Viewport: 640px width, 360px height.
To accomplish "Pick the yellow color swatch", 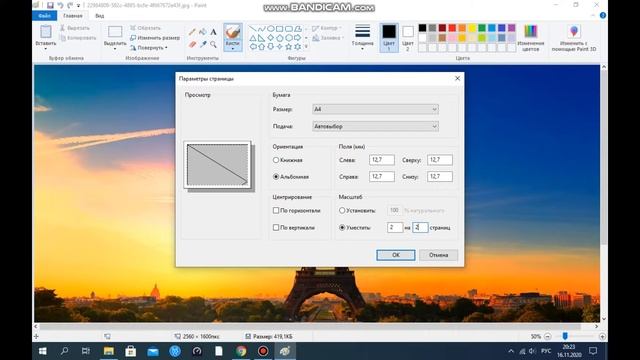I will coord(472,28).
